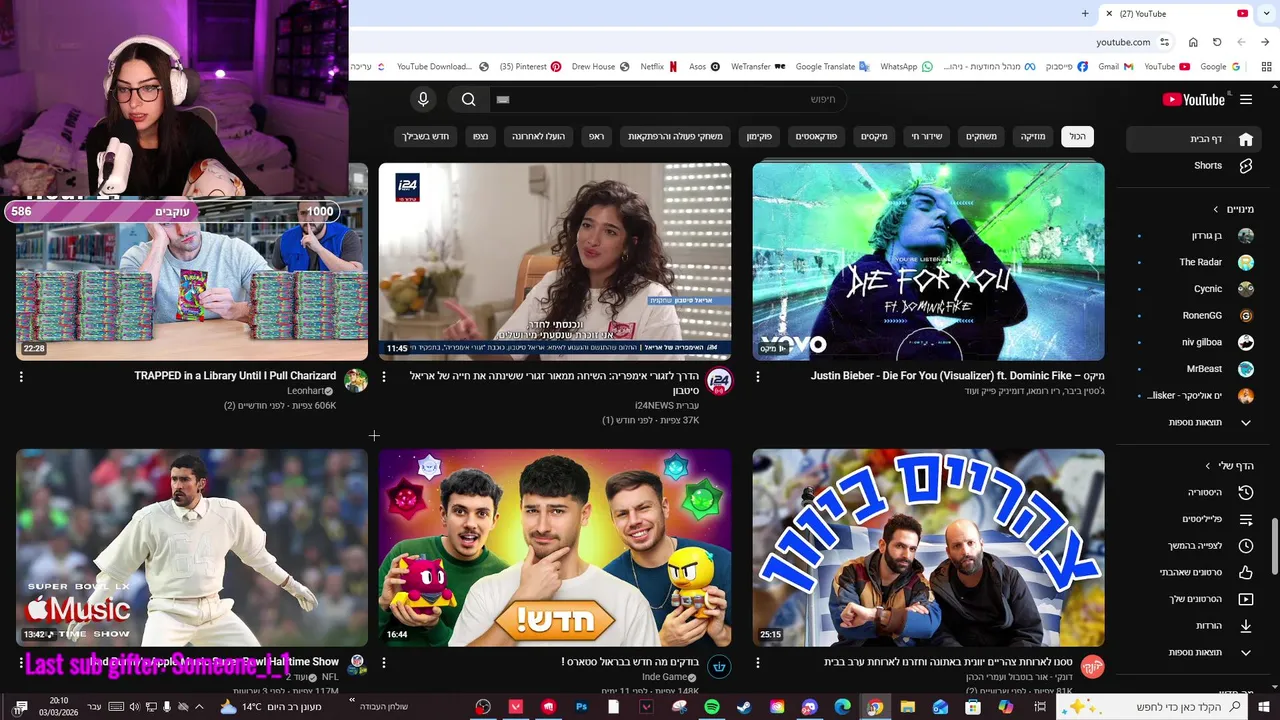The width and height of the screenshot is (1280, 720).
Task: Open דף הבית in sidebar
Action: (1193, 139)
